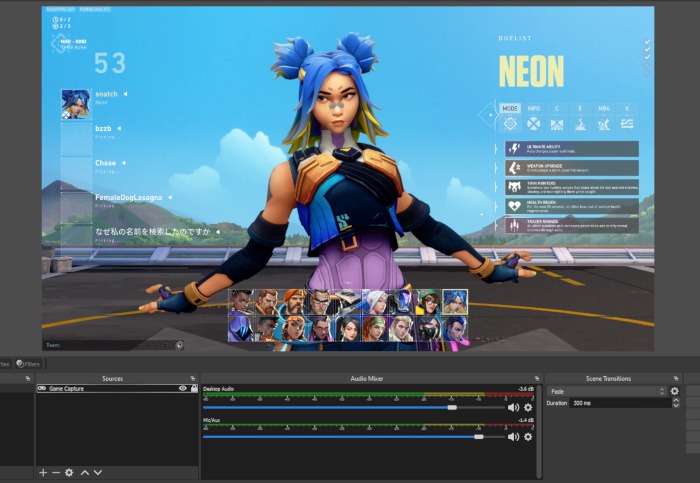The width and height of the screenshot is (700, 483).
Task: Open source properties gear under Sources list
Action: [x=69, y=472]
